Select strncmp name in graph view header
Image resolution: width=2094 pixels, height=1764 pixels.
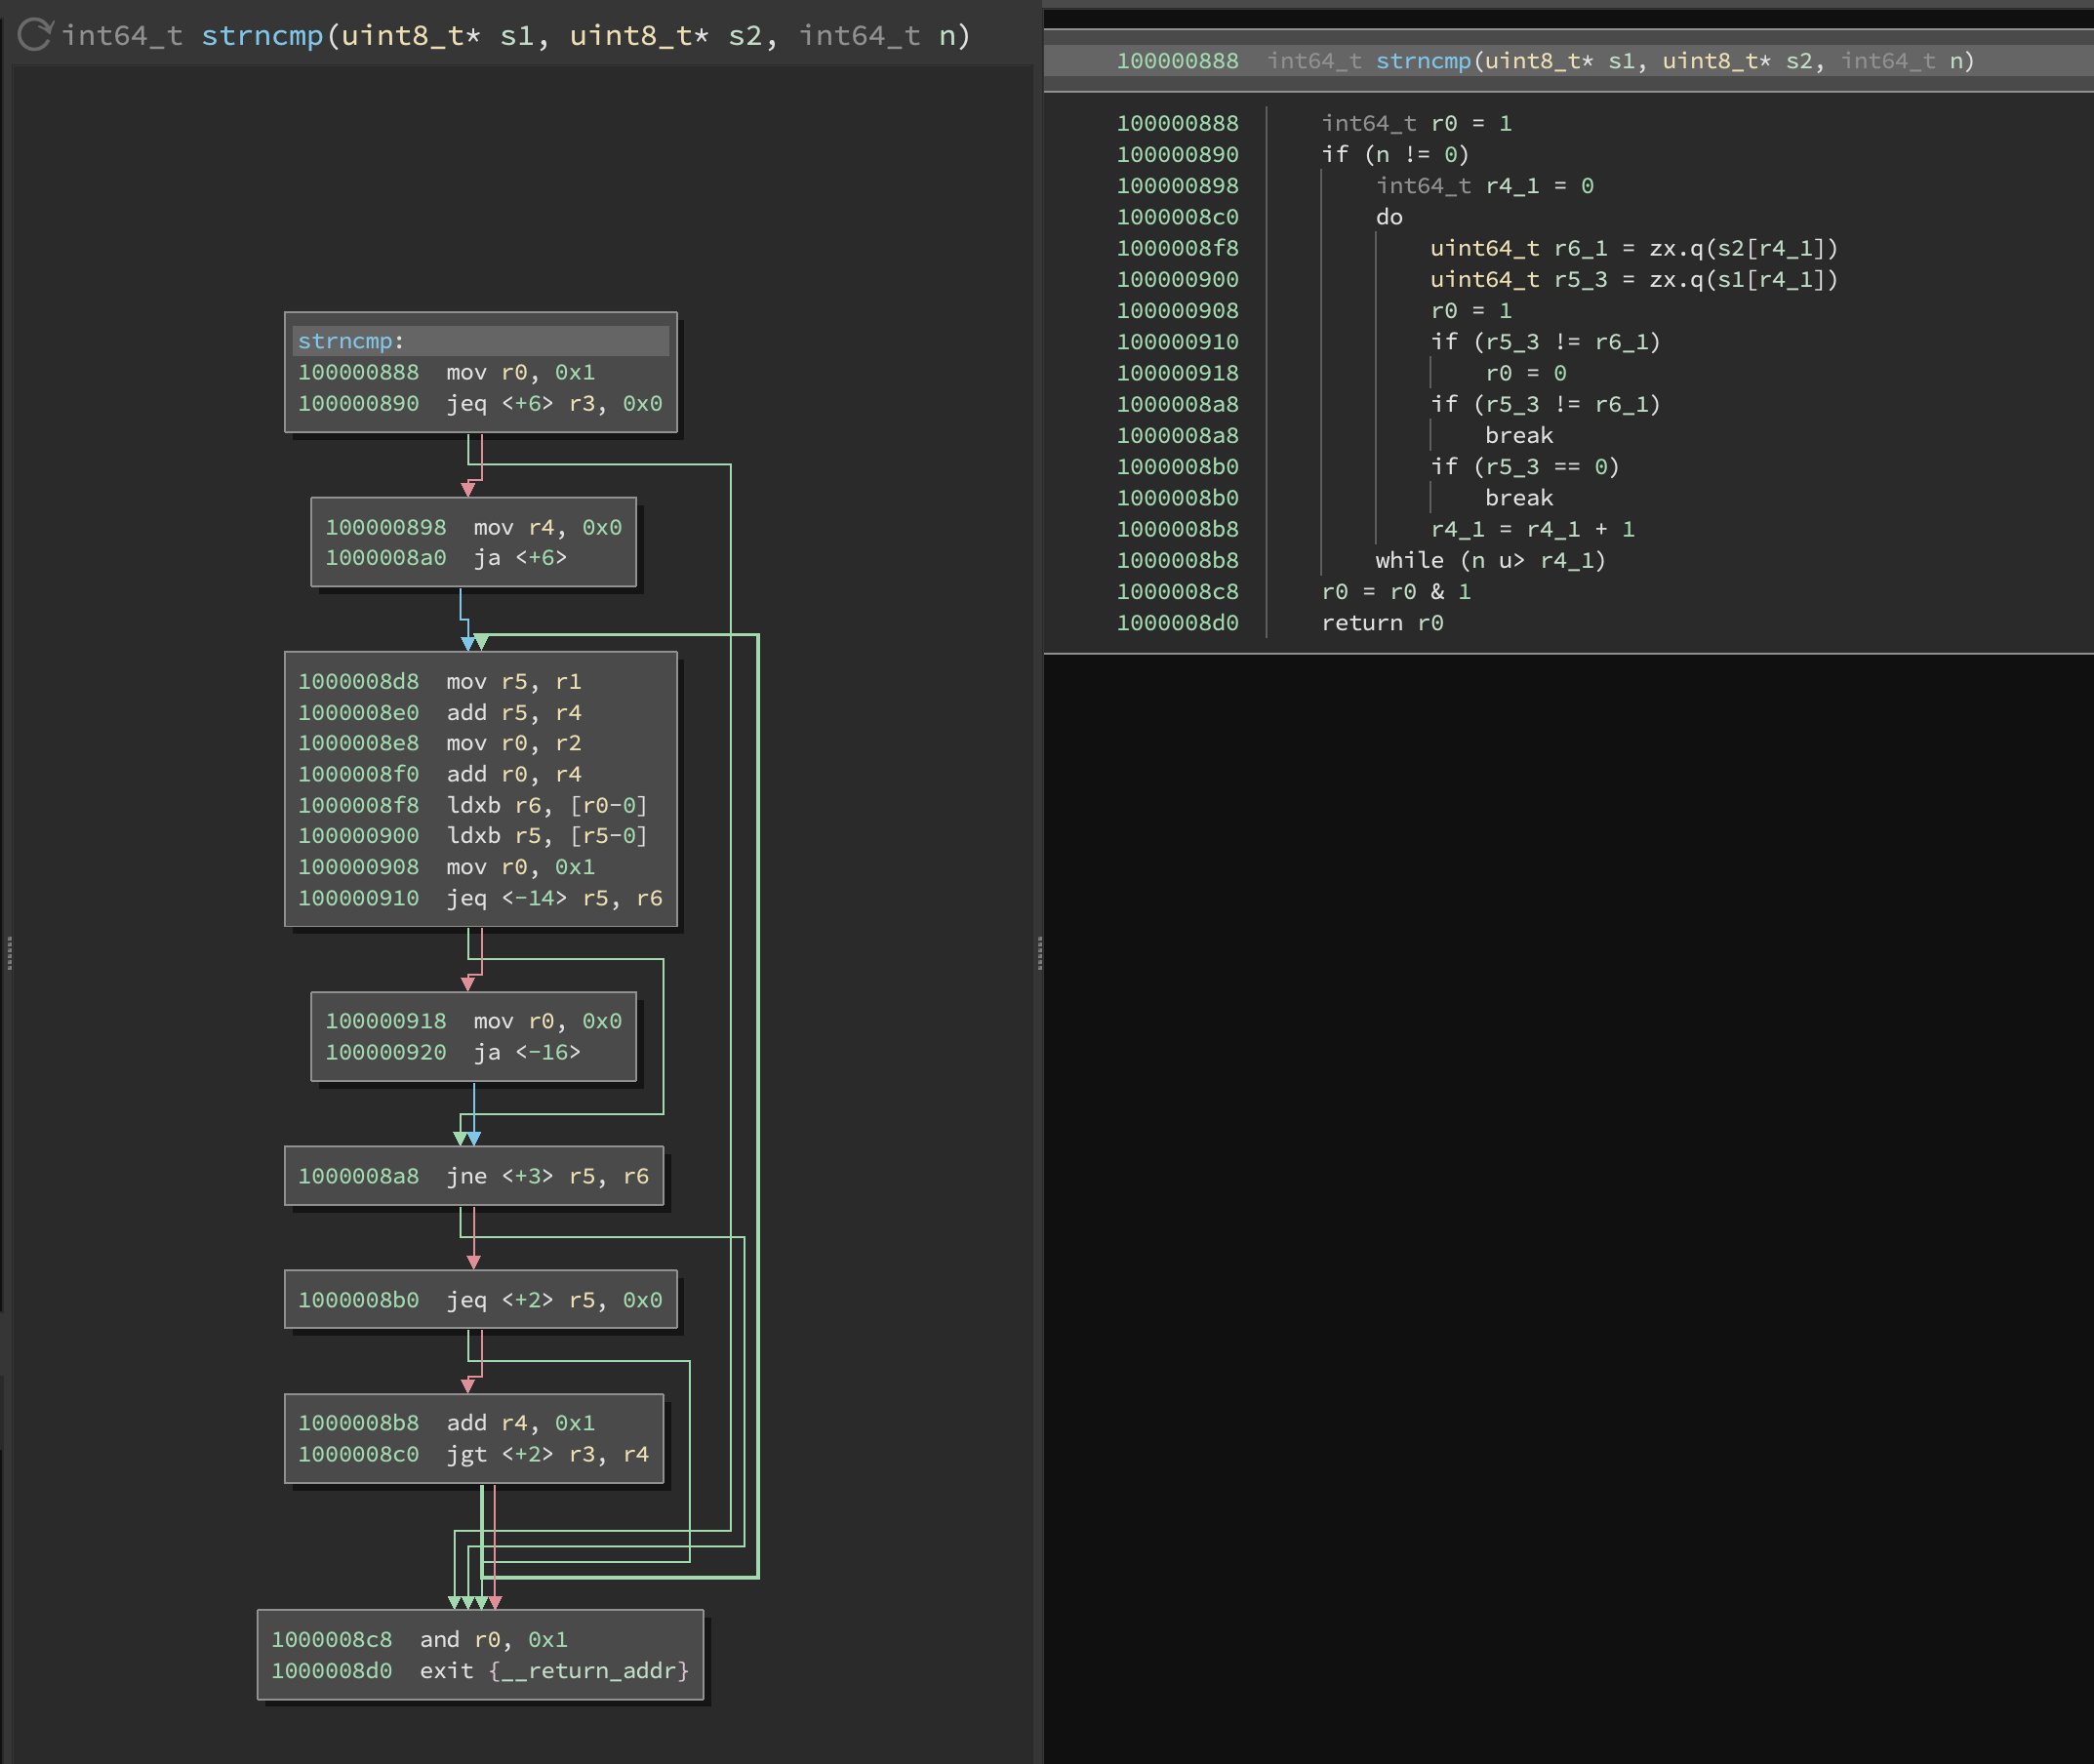pyautogui.click(x=262, y=36)
